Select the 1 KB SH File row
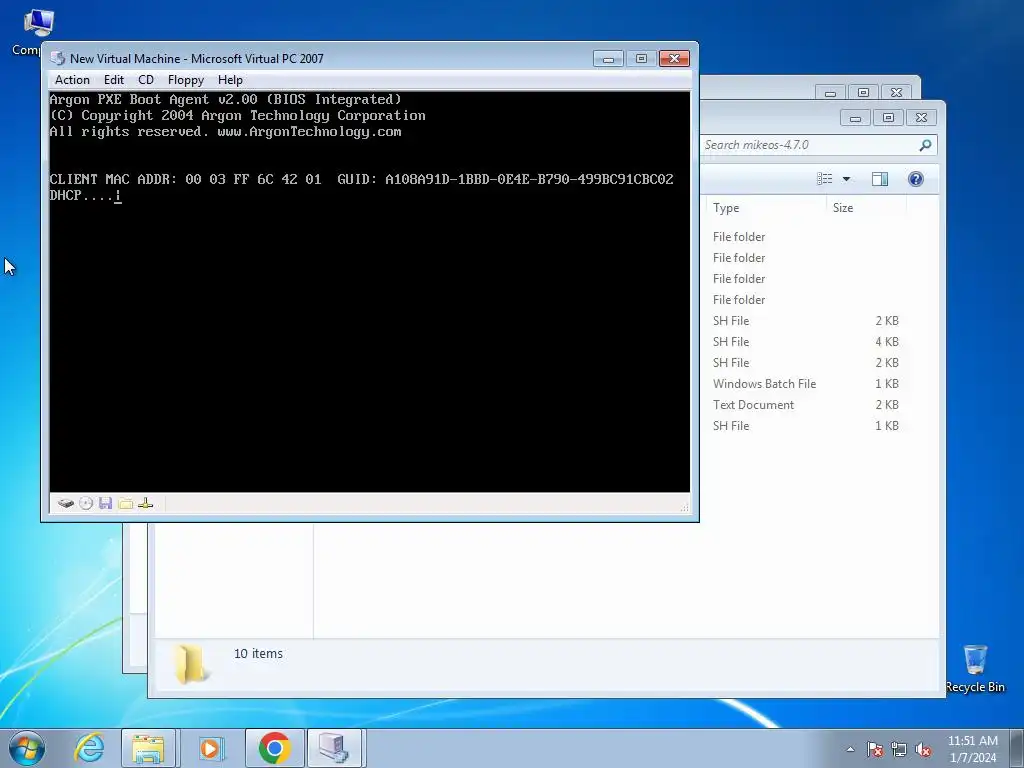The image size is (1024, 768). [x=806, y=426]
